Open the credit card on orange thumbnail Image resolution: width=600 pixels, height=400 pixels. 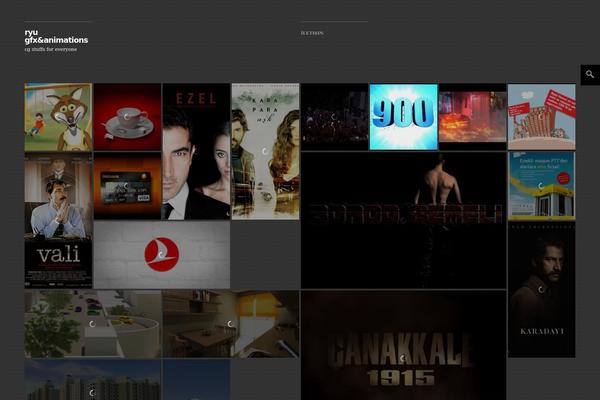(127, 186)
